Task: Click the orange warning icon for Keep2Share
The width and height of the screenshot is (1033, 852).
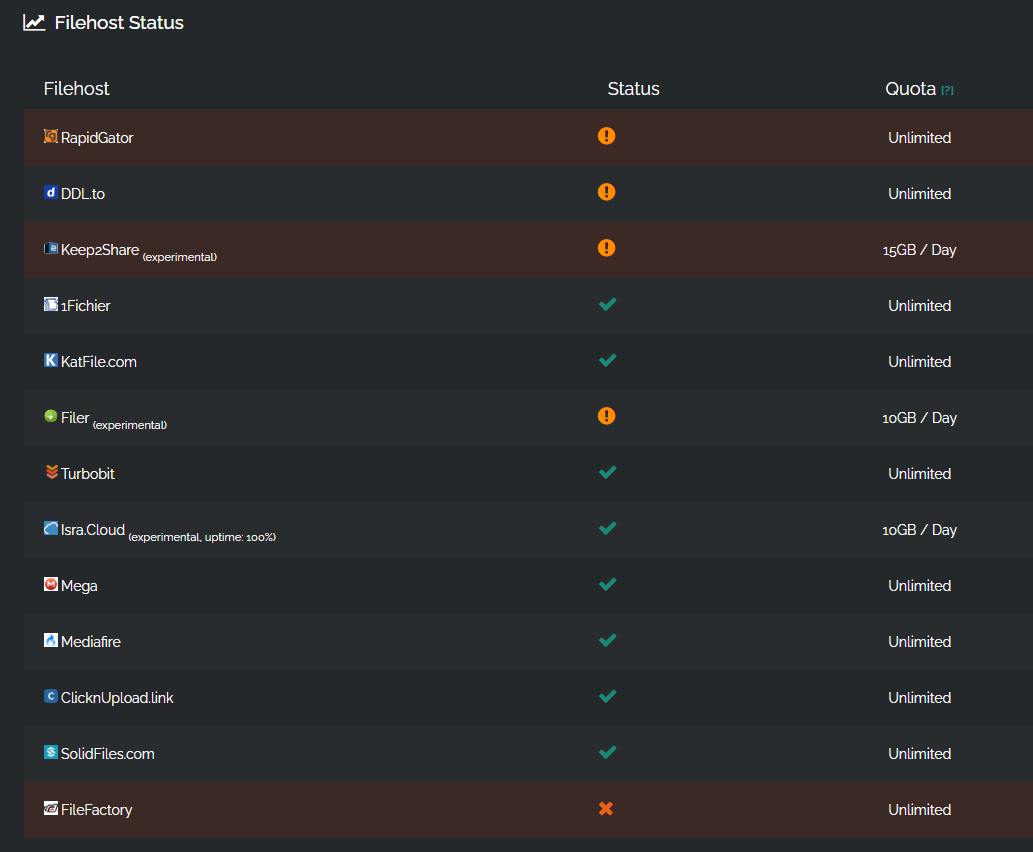Action: point(607,248)
